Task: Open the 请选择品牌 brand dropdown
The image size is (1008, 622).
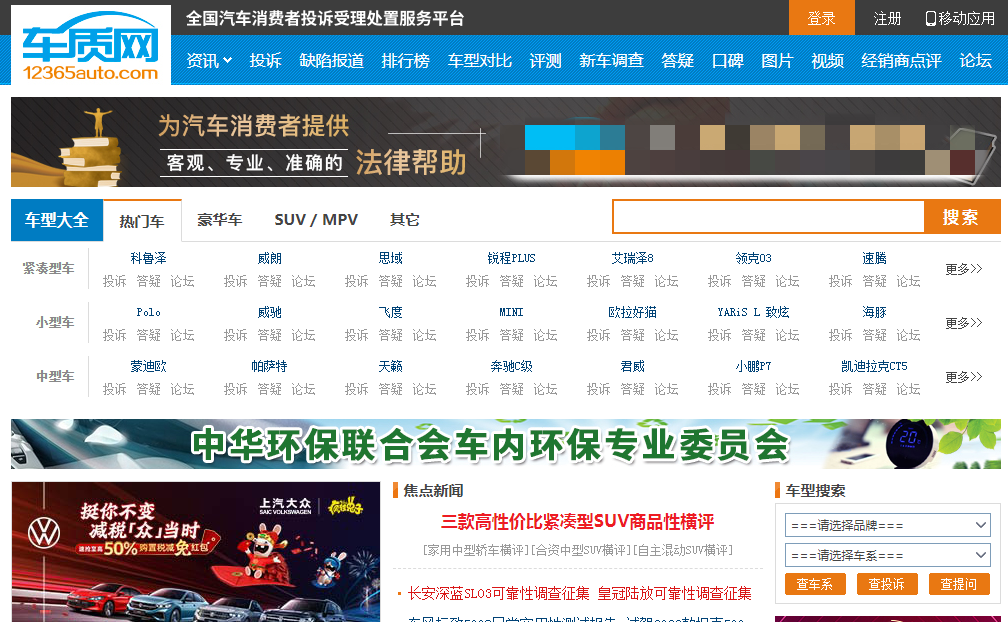Action: pos(887,525)
